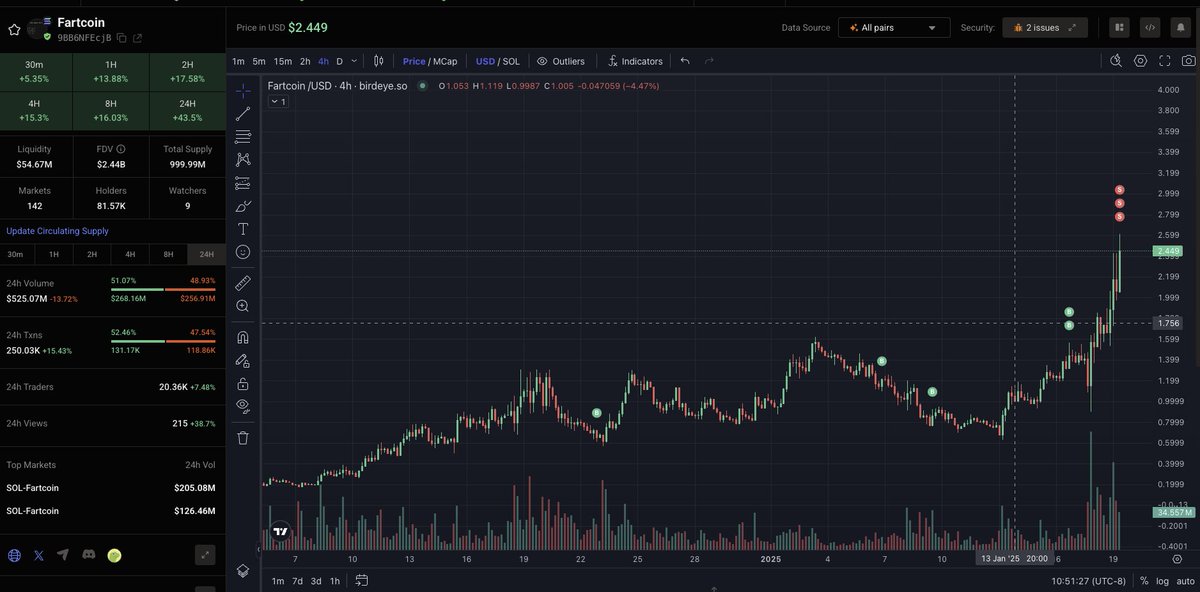The height and width of the screenshot is (592, 1200).
Task: Set chart range to 3d
Action: pos(316,580)
